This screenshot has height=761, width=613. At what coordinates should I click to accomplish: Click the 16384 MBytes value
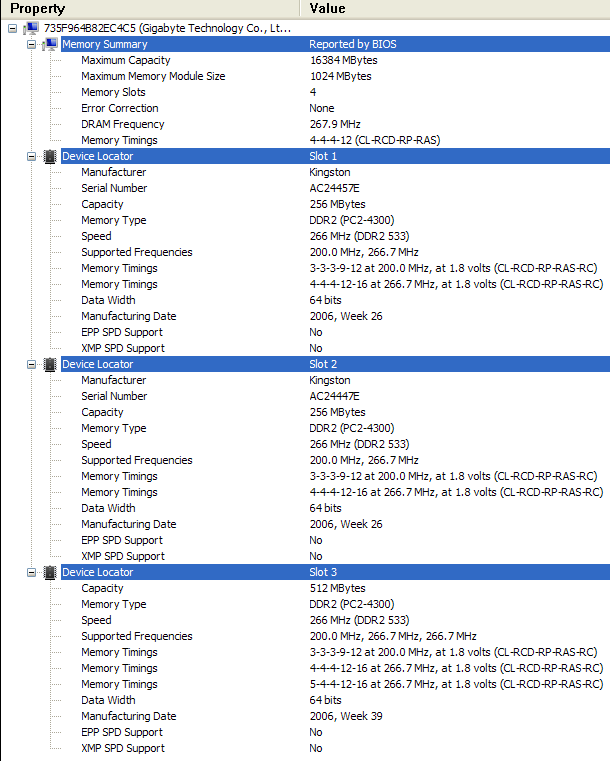pos(344,60)
